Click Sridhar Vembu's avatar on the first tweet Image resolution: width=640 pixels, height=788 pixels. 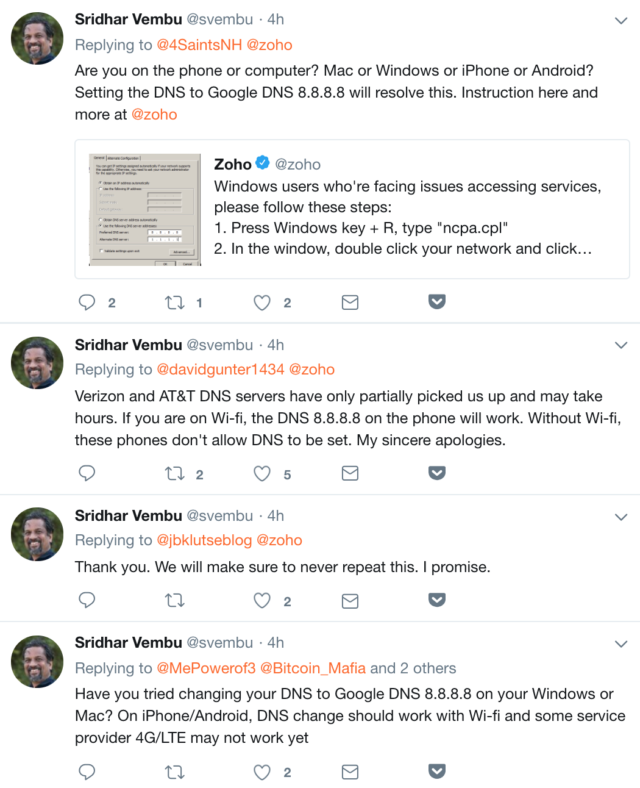(x=37, y=39)
